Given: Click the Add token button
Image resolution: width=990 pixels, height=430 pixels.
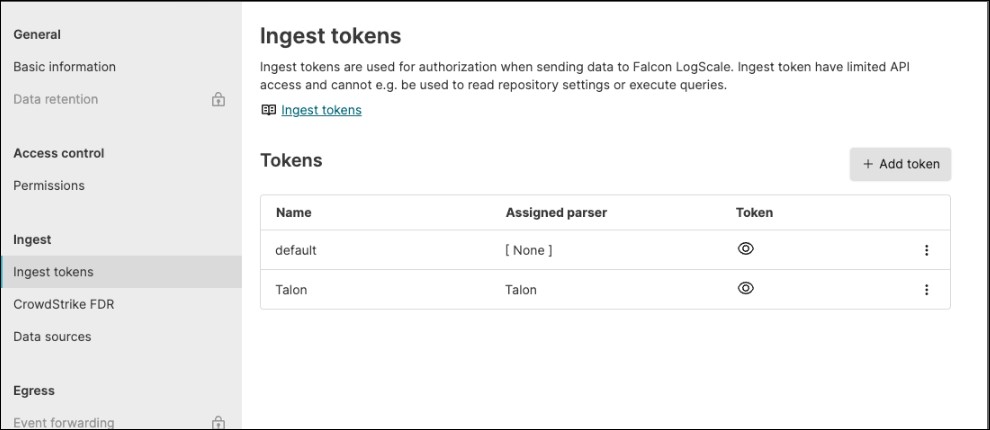Looking at the screenshot, I should pos(900,164).
